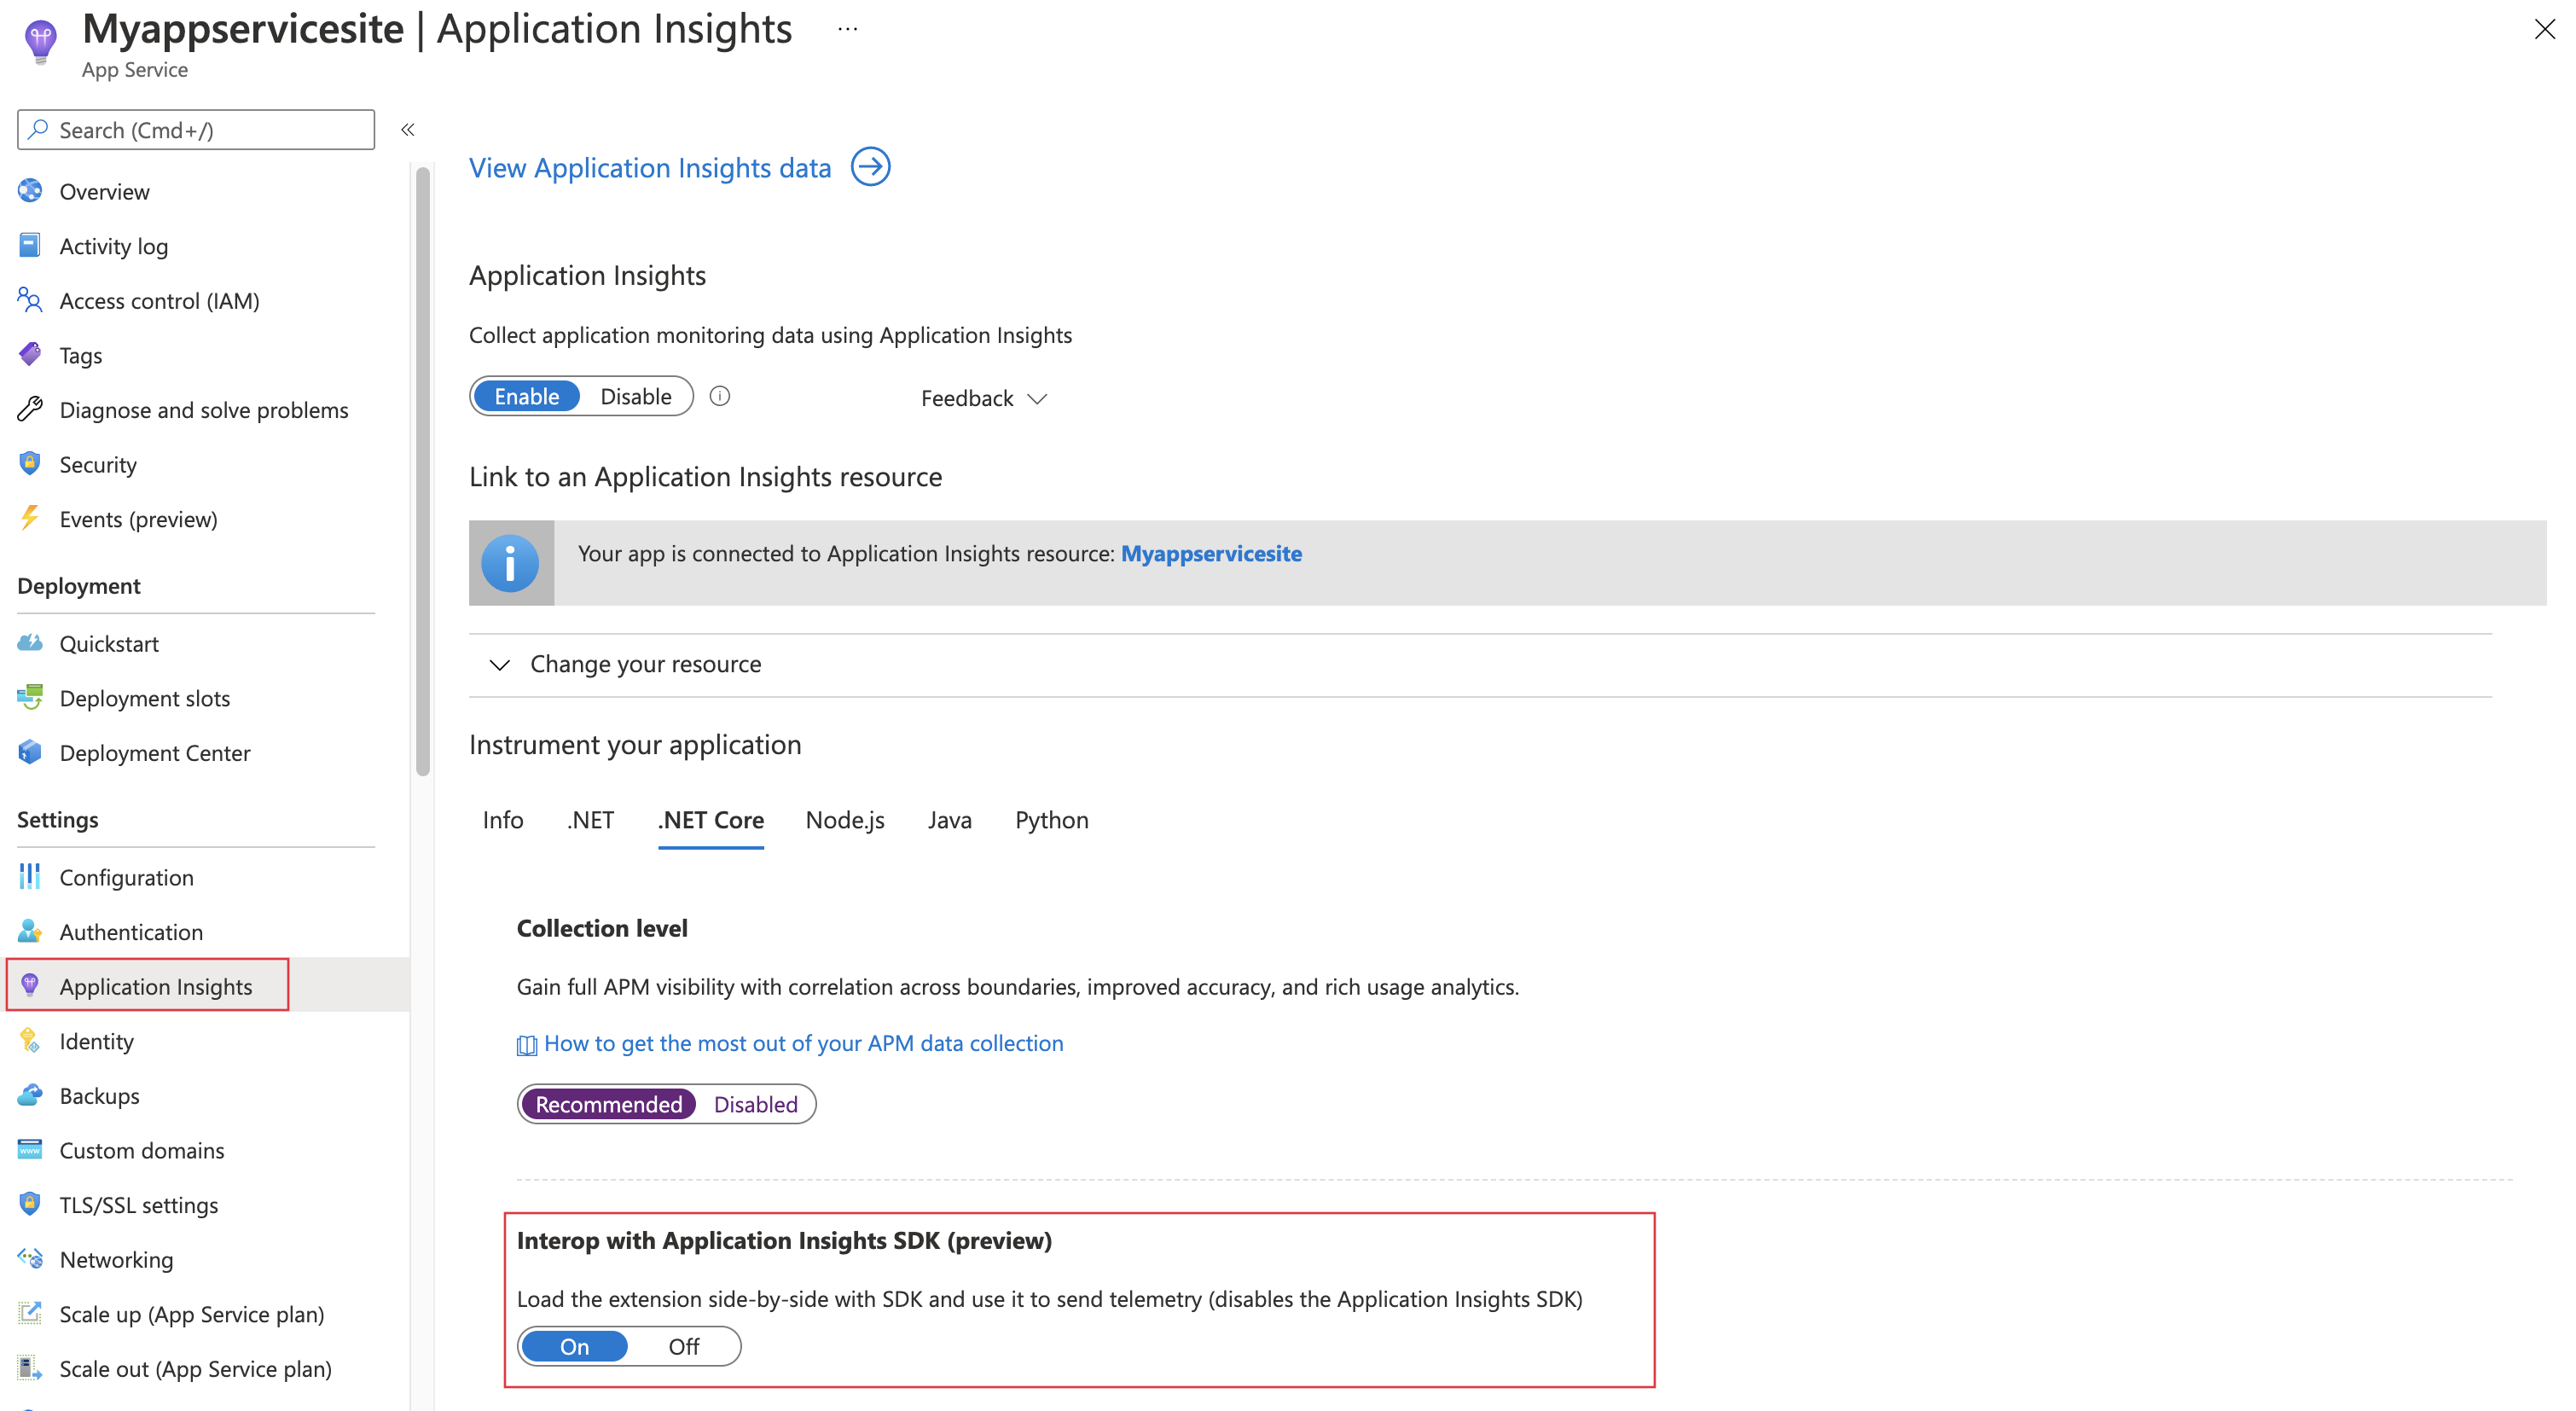
Task: Click the Application Insights sidebar icon
Action: click(32, 985)
